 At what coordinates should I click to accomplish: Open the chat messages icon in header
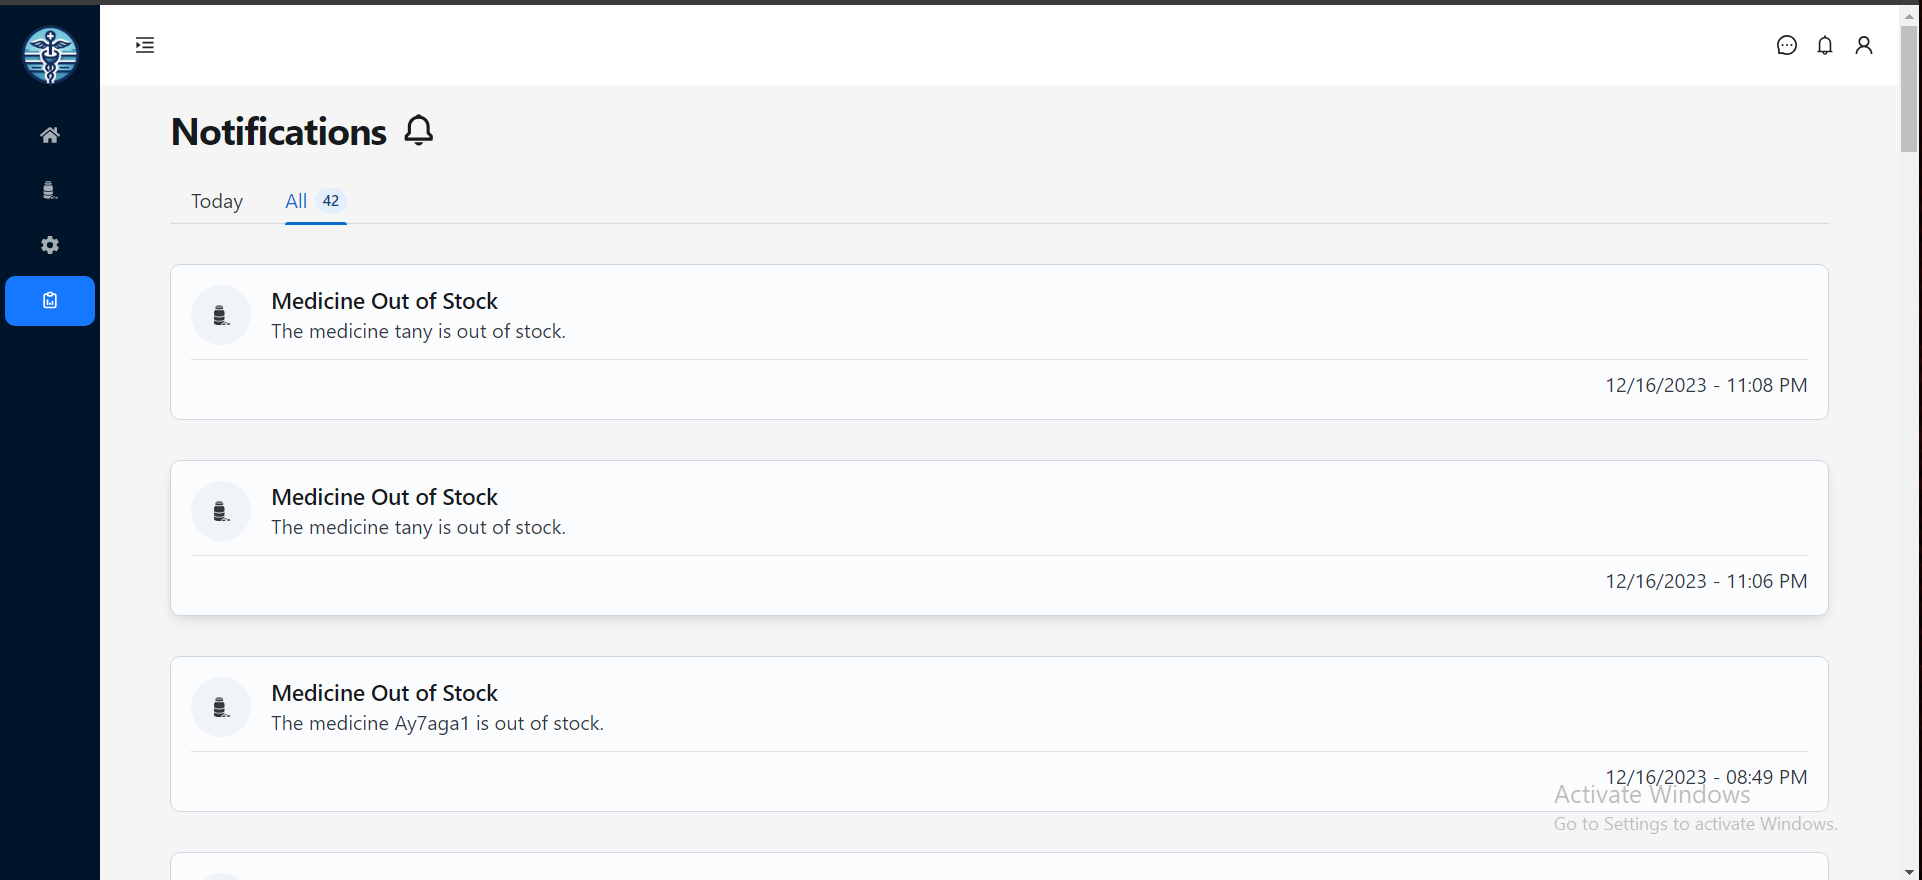(x=1787, y=45)
